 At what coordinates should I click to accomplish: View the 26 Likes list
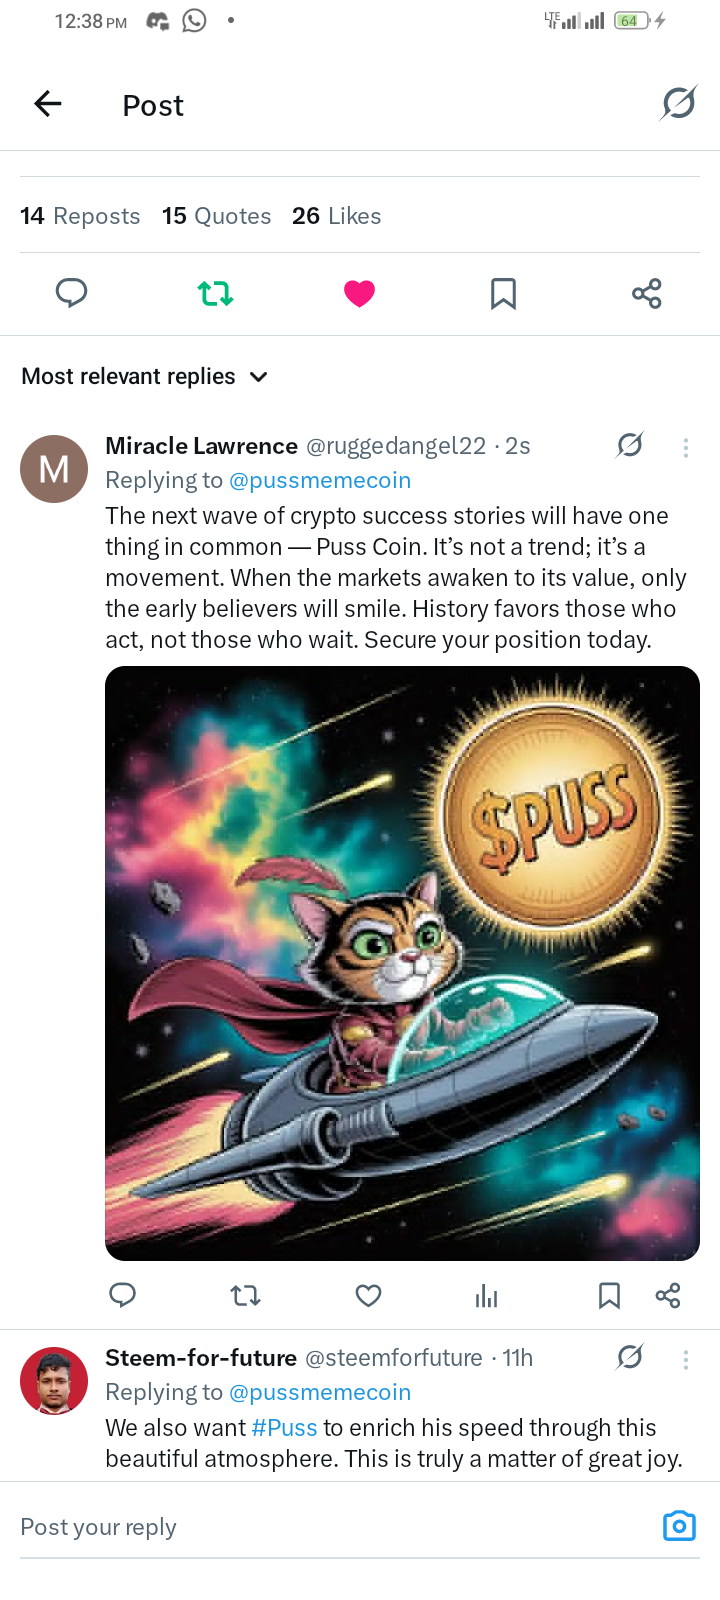tap(336, 216)
